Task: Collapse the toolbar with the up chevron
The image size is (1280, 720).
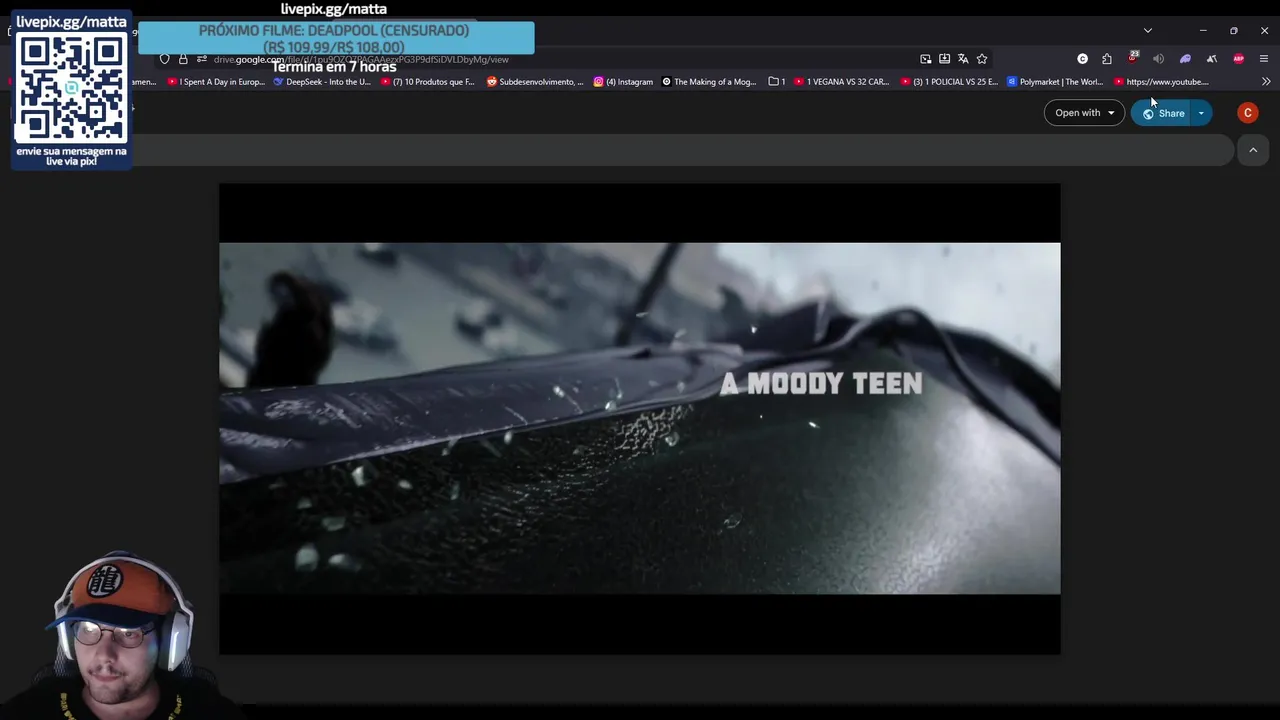Action: coord(1253,150)
